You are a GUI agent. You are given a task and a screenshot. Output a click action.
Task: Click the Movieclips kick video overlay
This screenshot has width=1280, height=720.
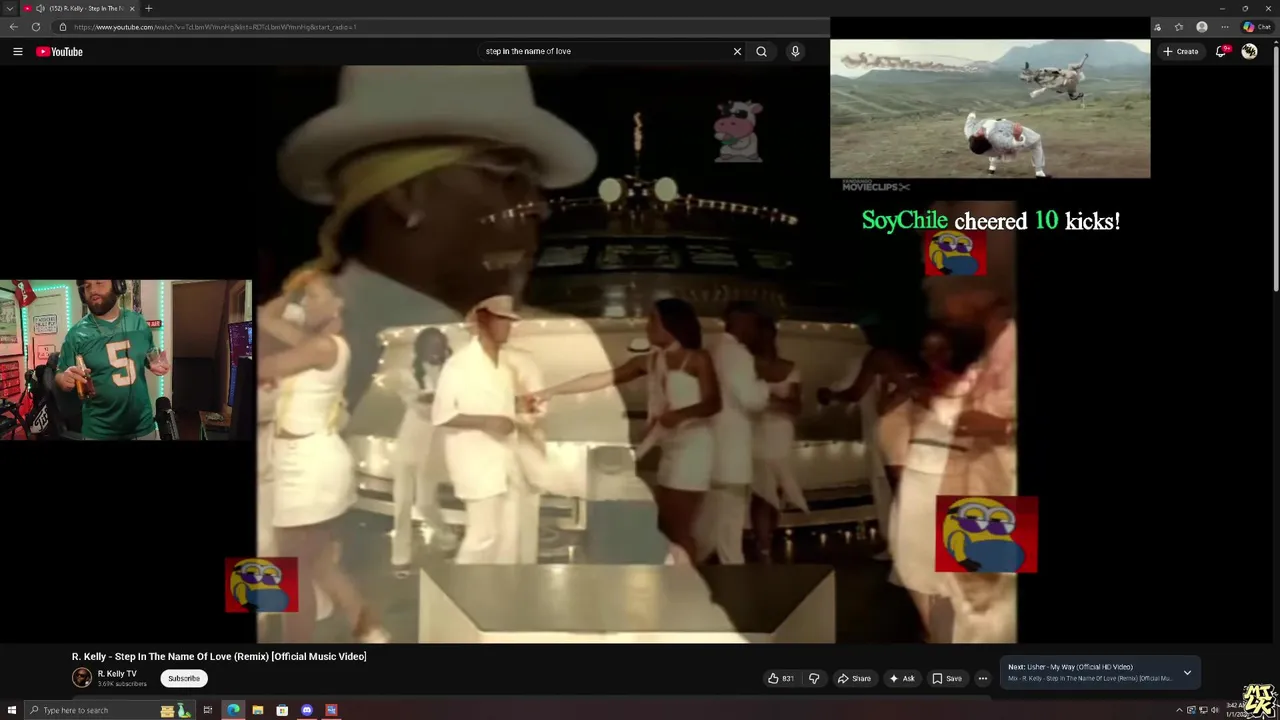[x=990, y=109]
